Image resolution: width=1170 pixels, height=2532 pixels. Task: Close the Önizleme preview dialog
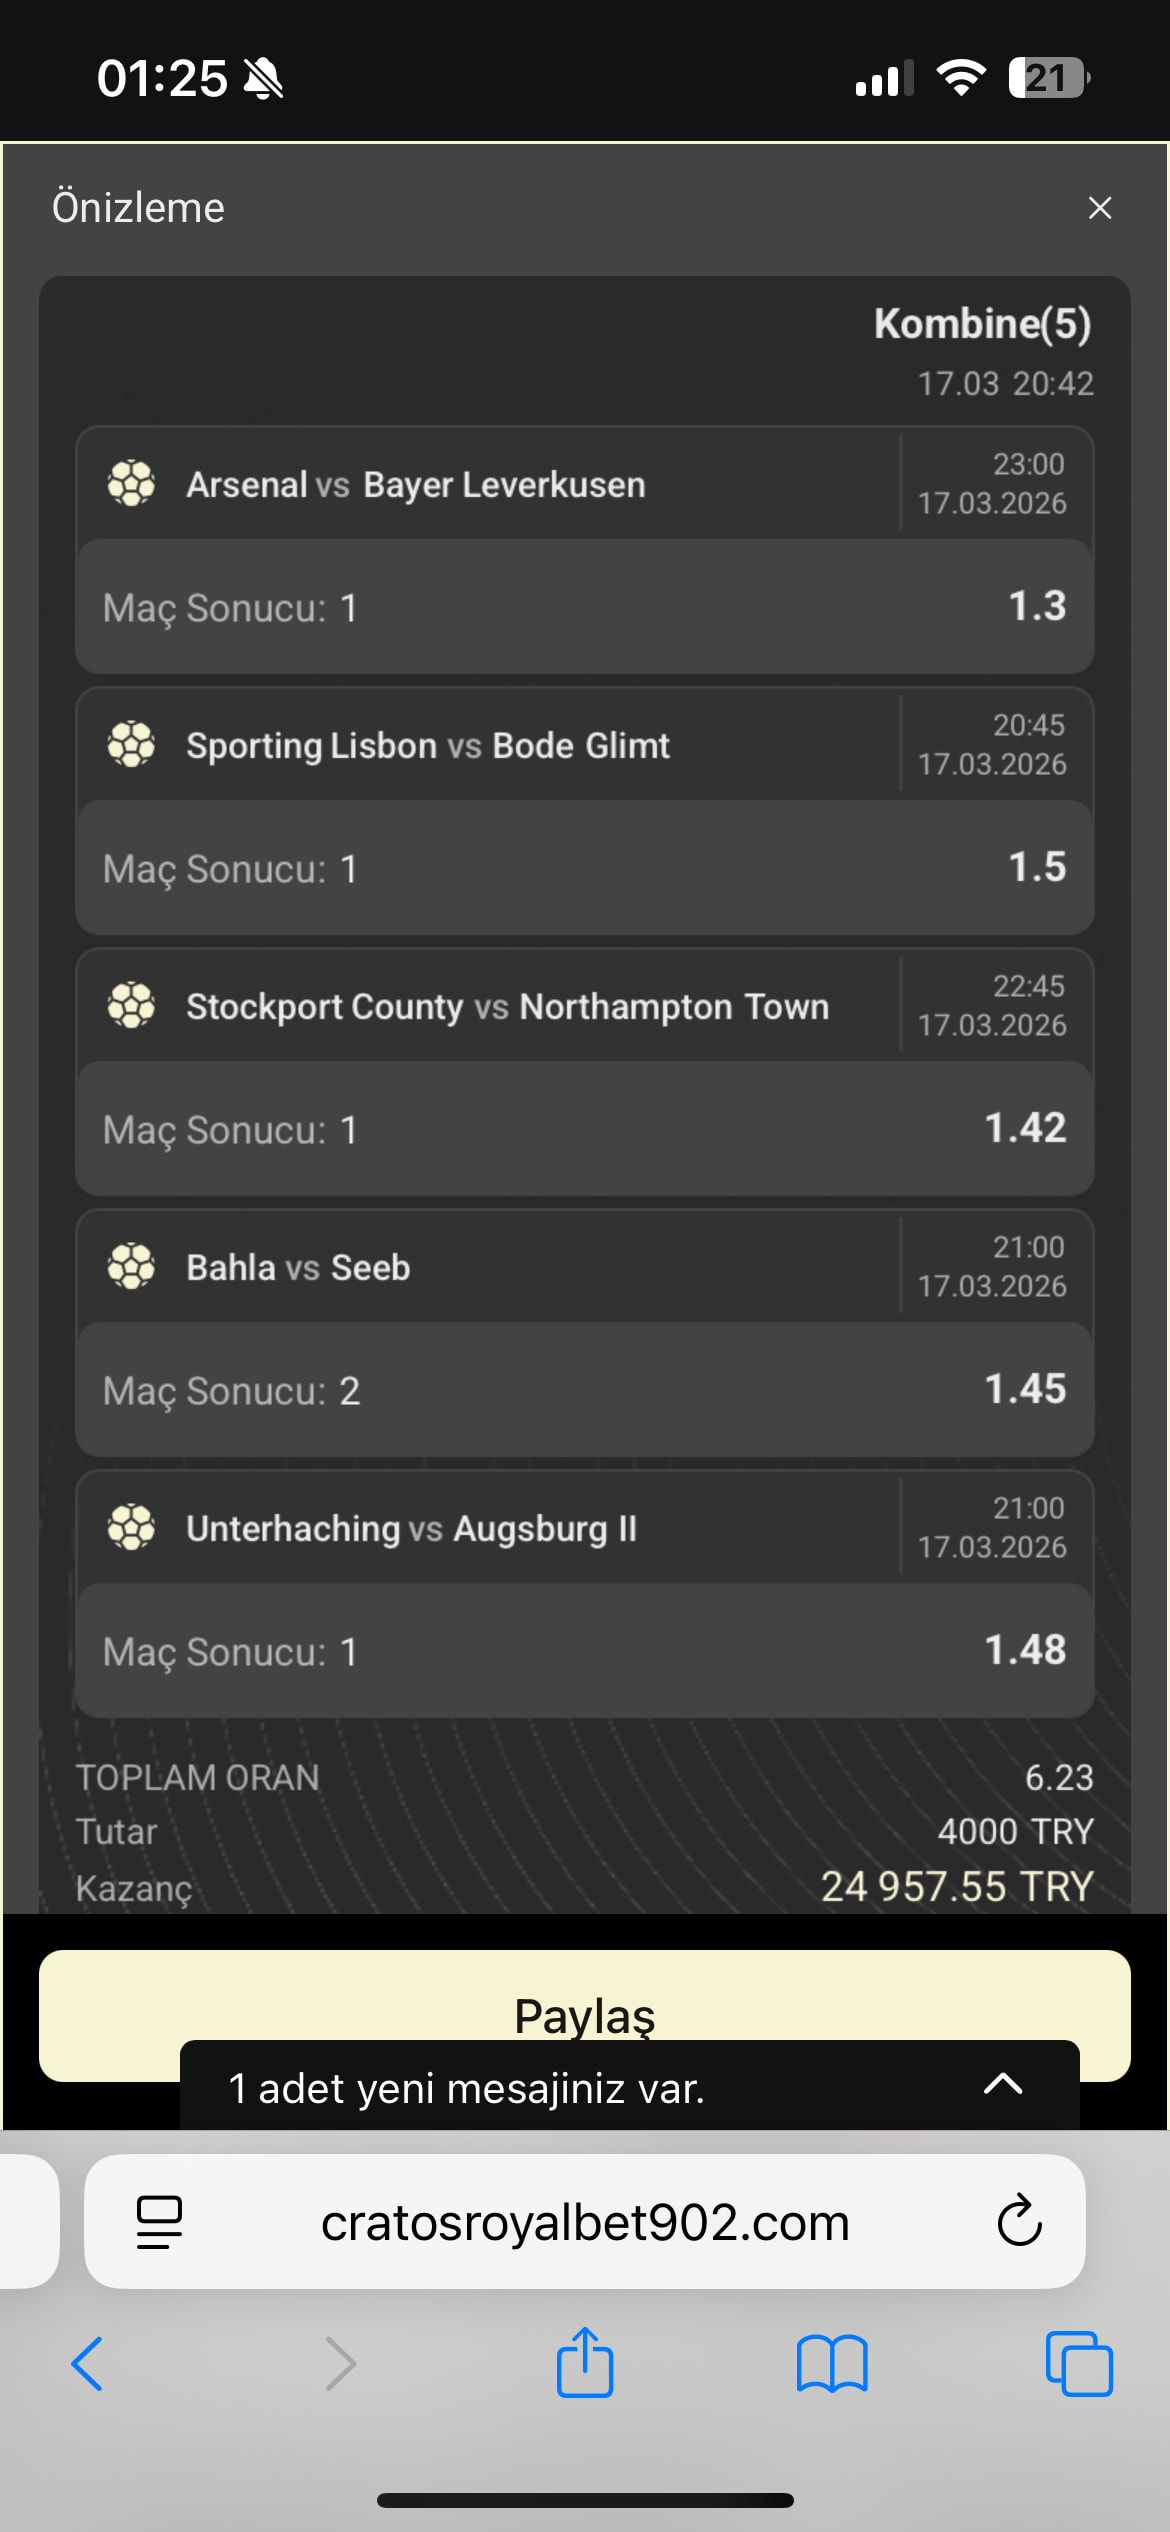[x=1100, y=208]
